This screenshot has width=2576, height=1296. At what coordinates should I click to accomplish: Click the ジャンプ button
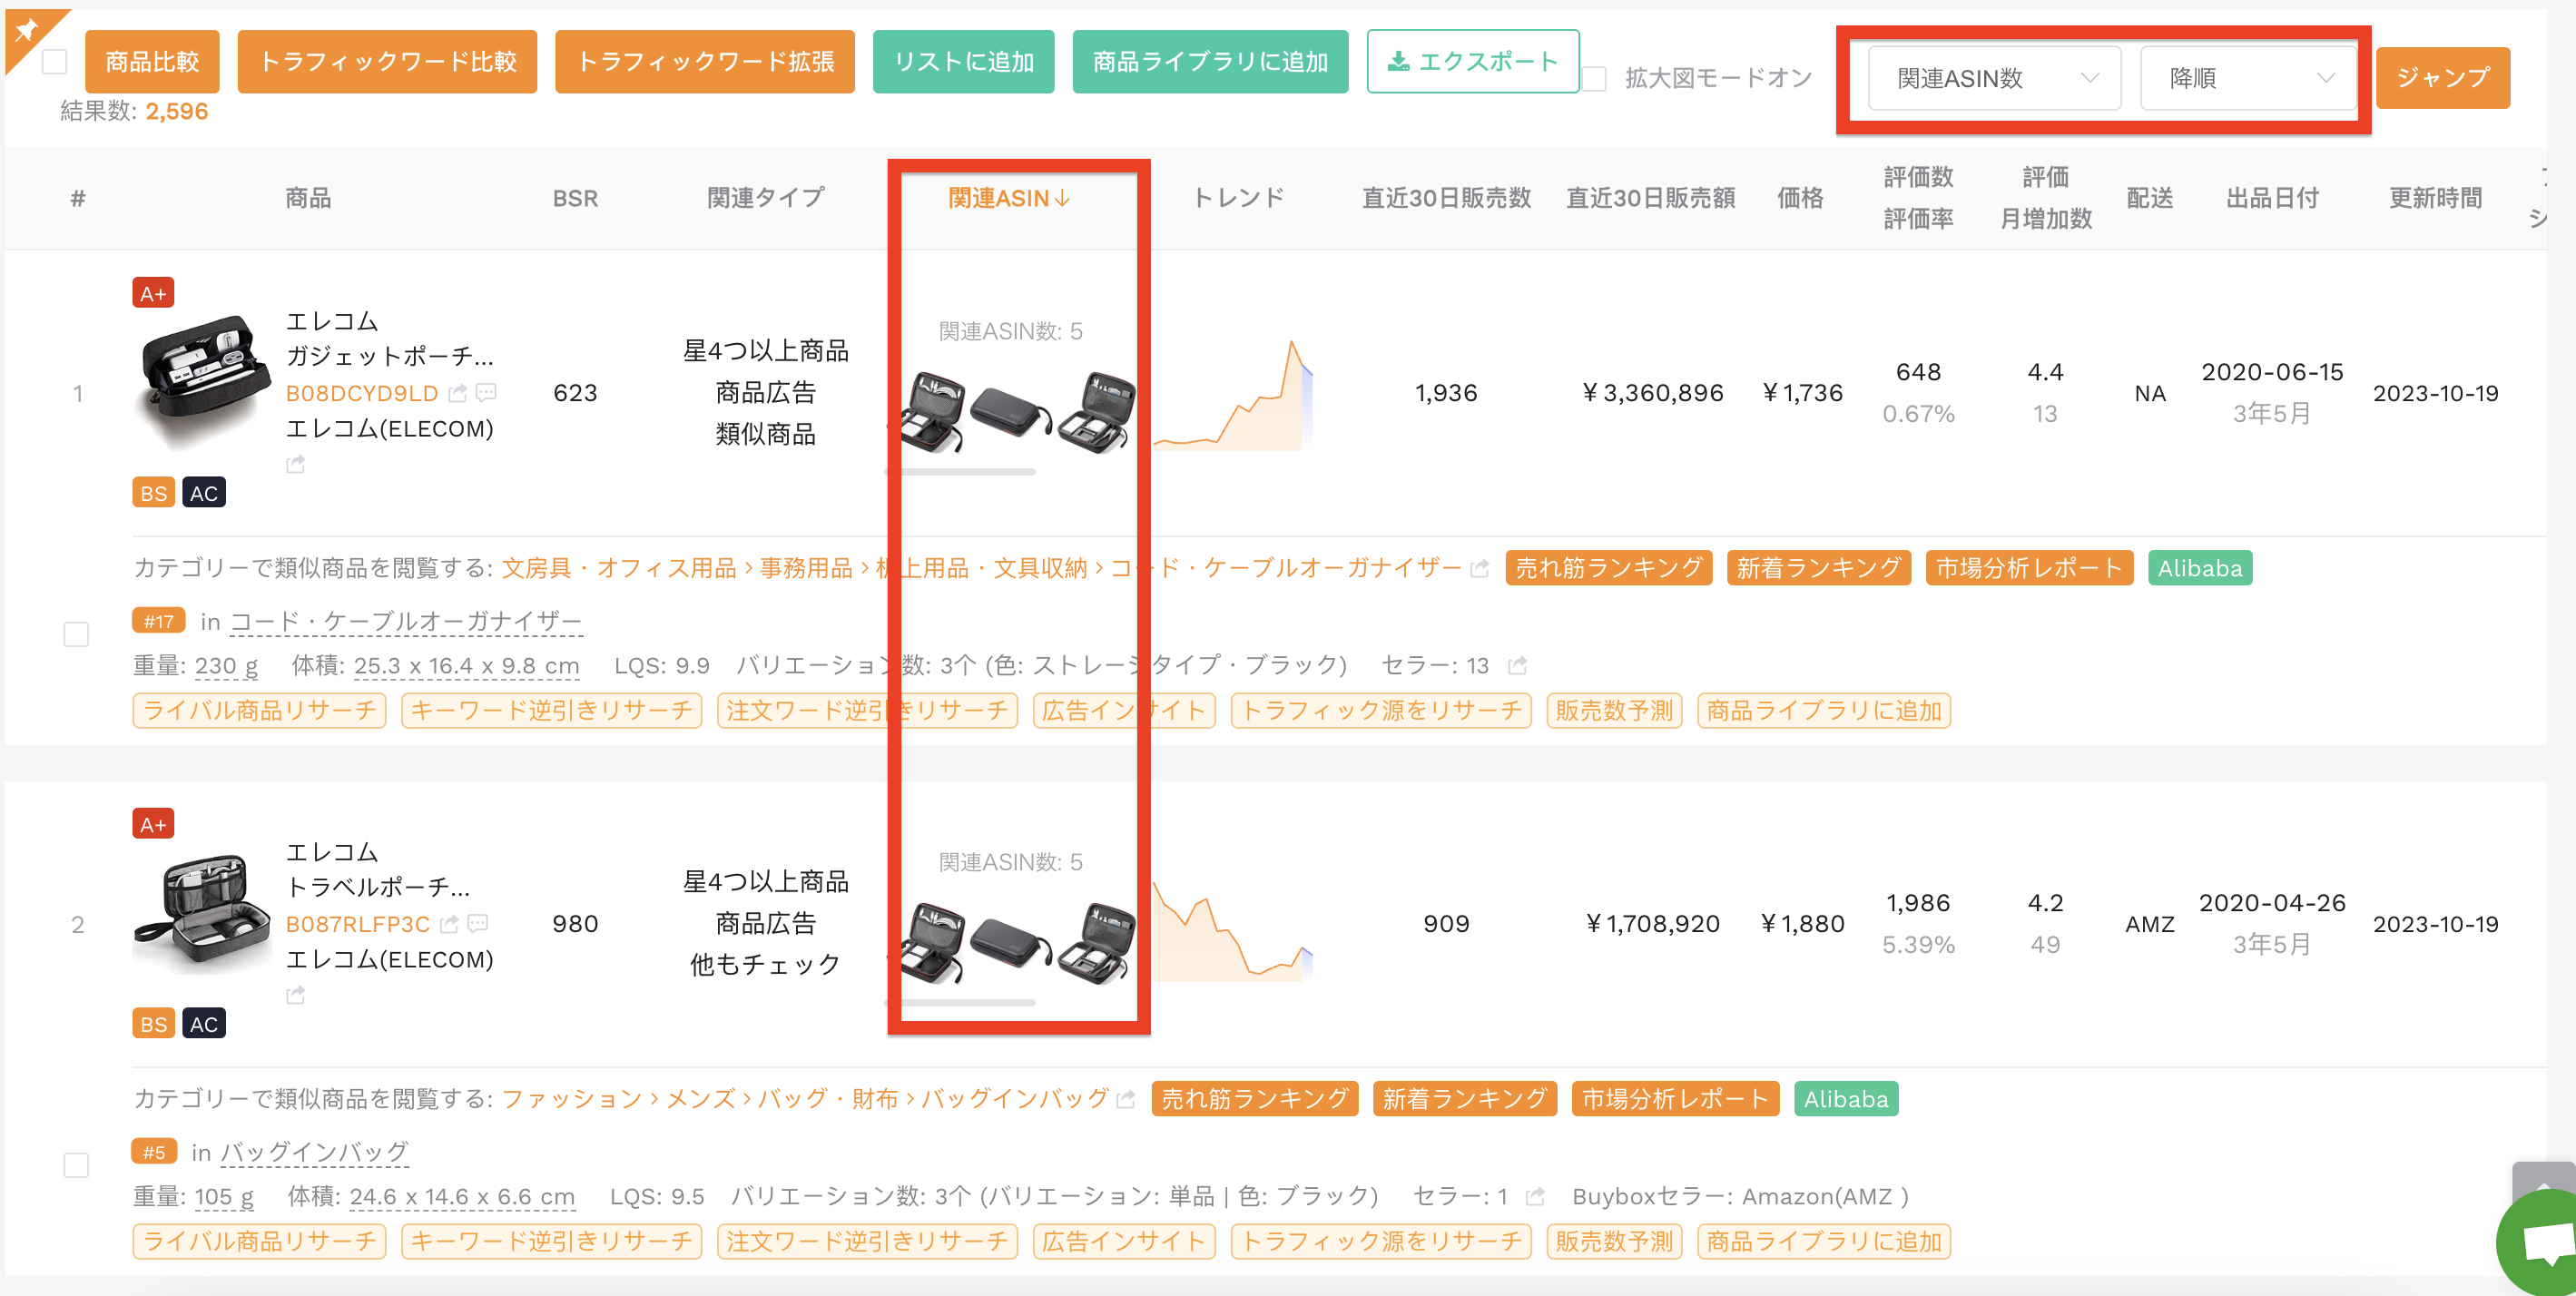point(2443,78)
